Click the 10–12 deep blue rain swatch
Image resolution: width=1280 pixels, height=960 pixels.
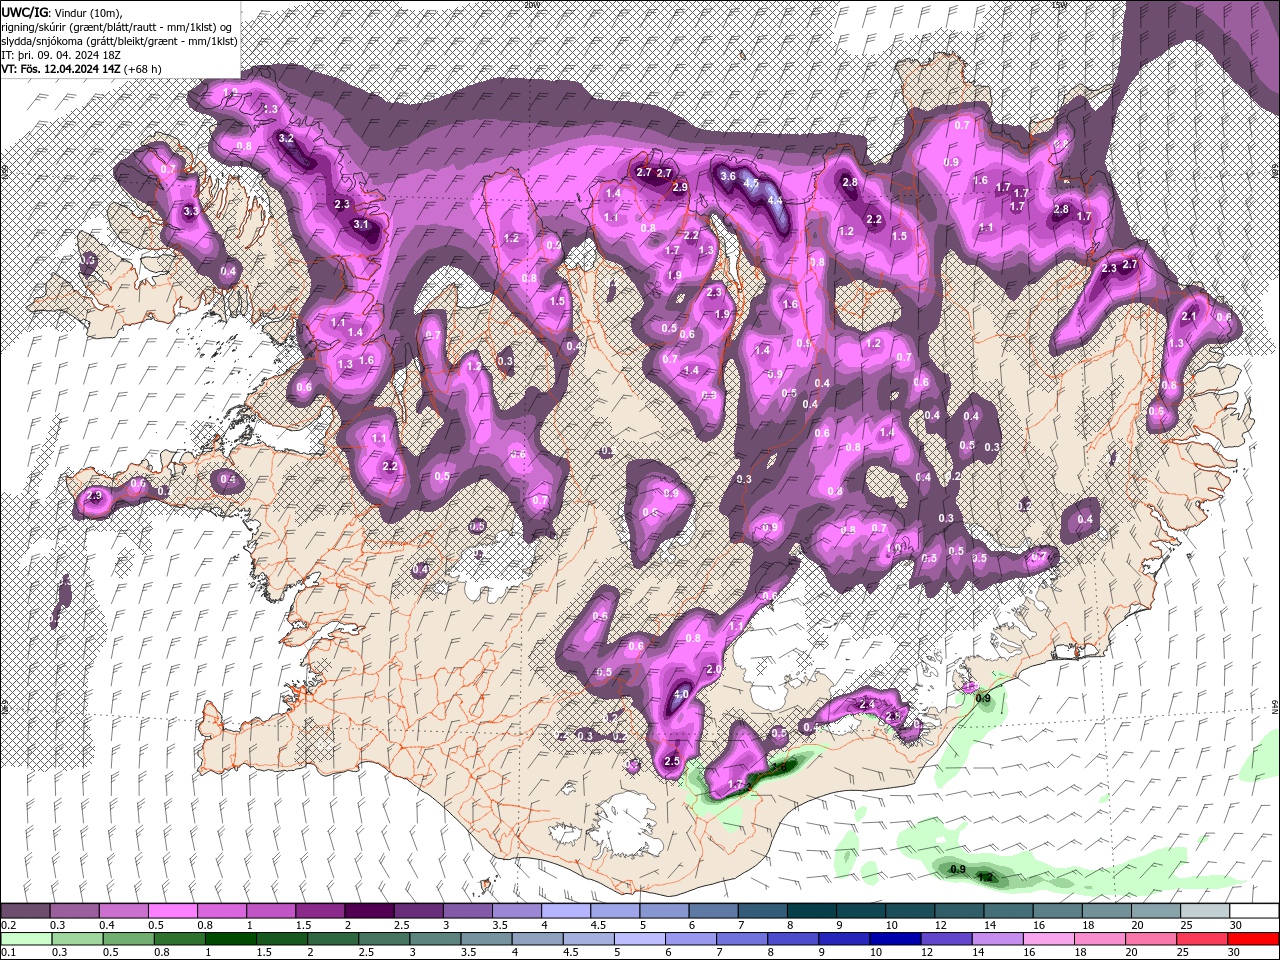pyautogui.click(x=894, y=939)
